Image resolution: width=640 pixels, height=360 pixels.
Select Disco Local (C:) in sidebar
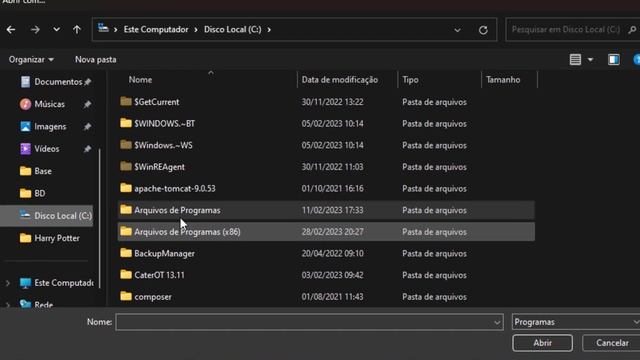[47, 216]
